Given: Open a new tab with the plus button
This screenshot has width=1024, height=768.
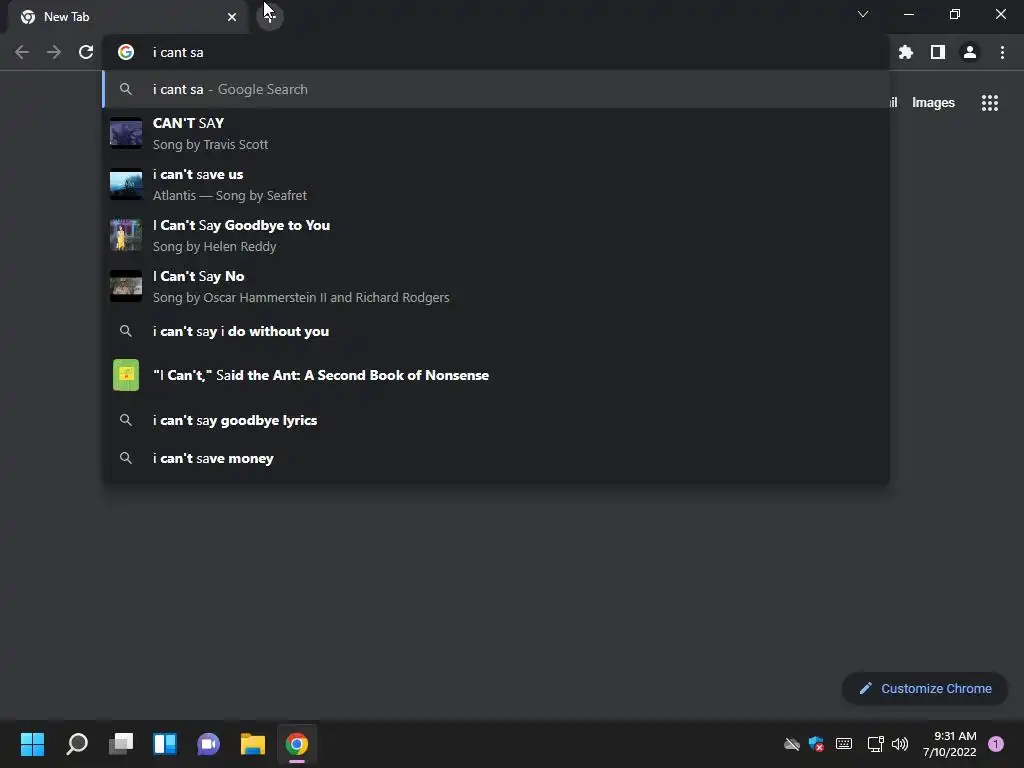Looking at the screenshot, I should [270, 16].
